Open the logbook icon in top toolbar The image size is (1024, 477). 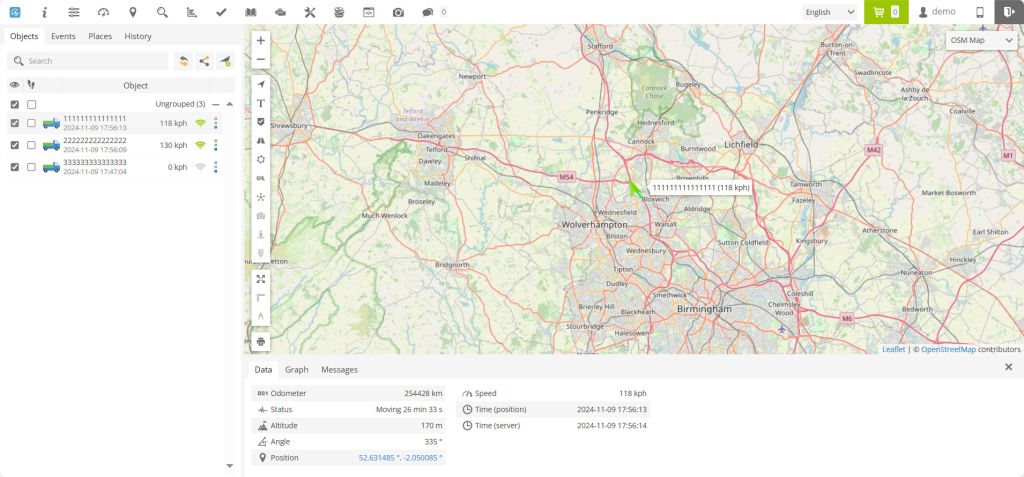(251, 12)
